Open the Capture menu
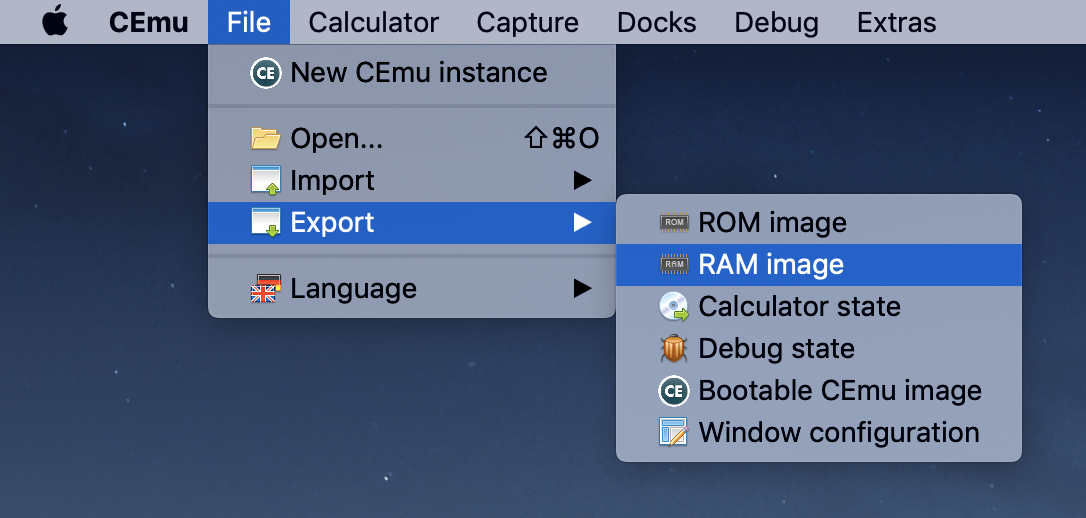1086x518 pixels. coord(527,22)
